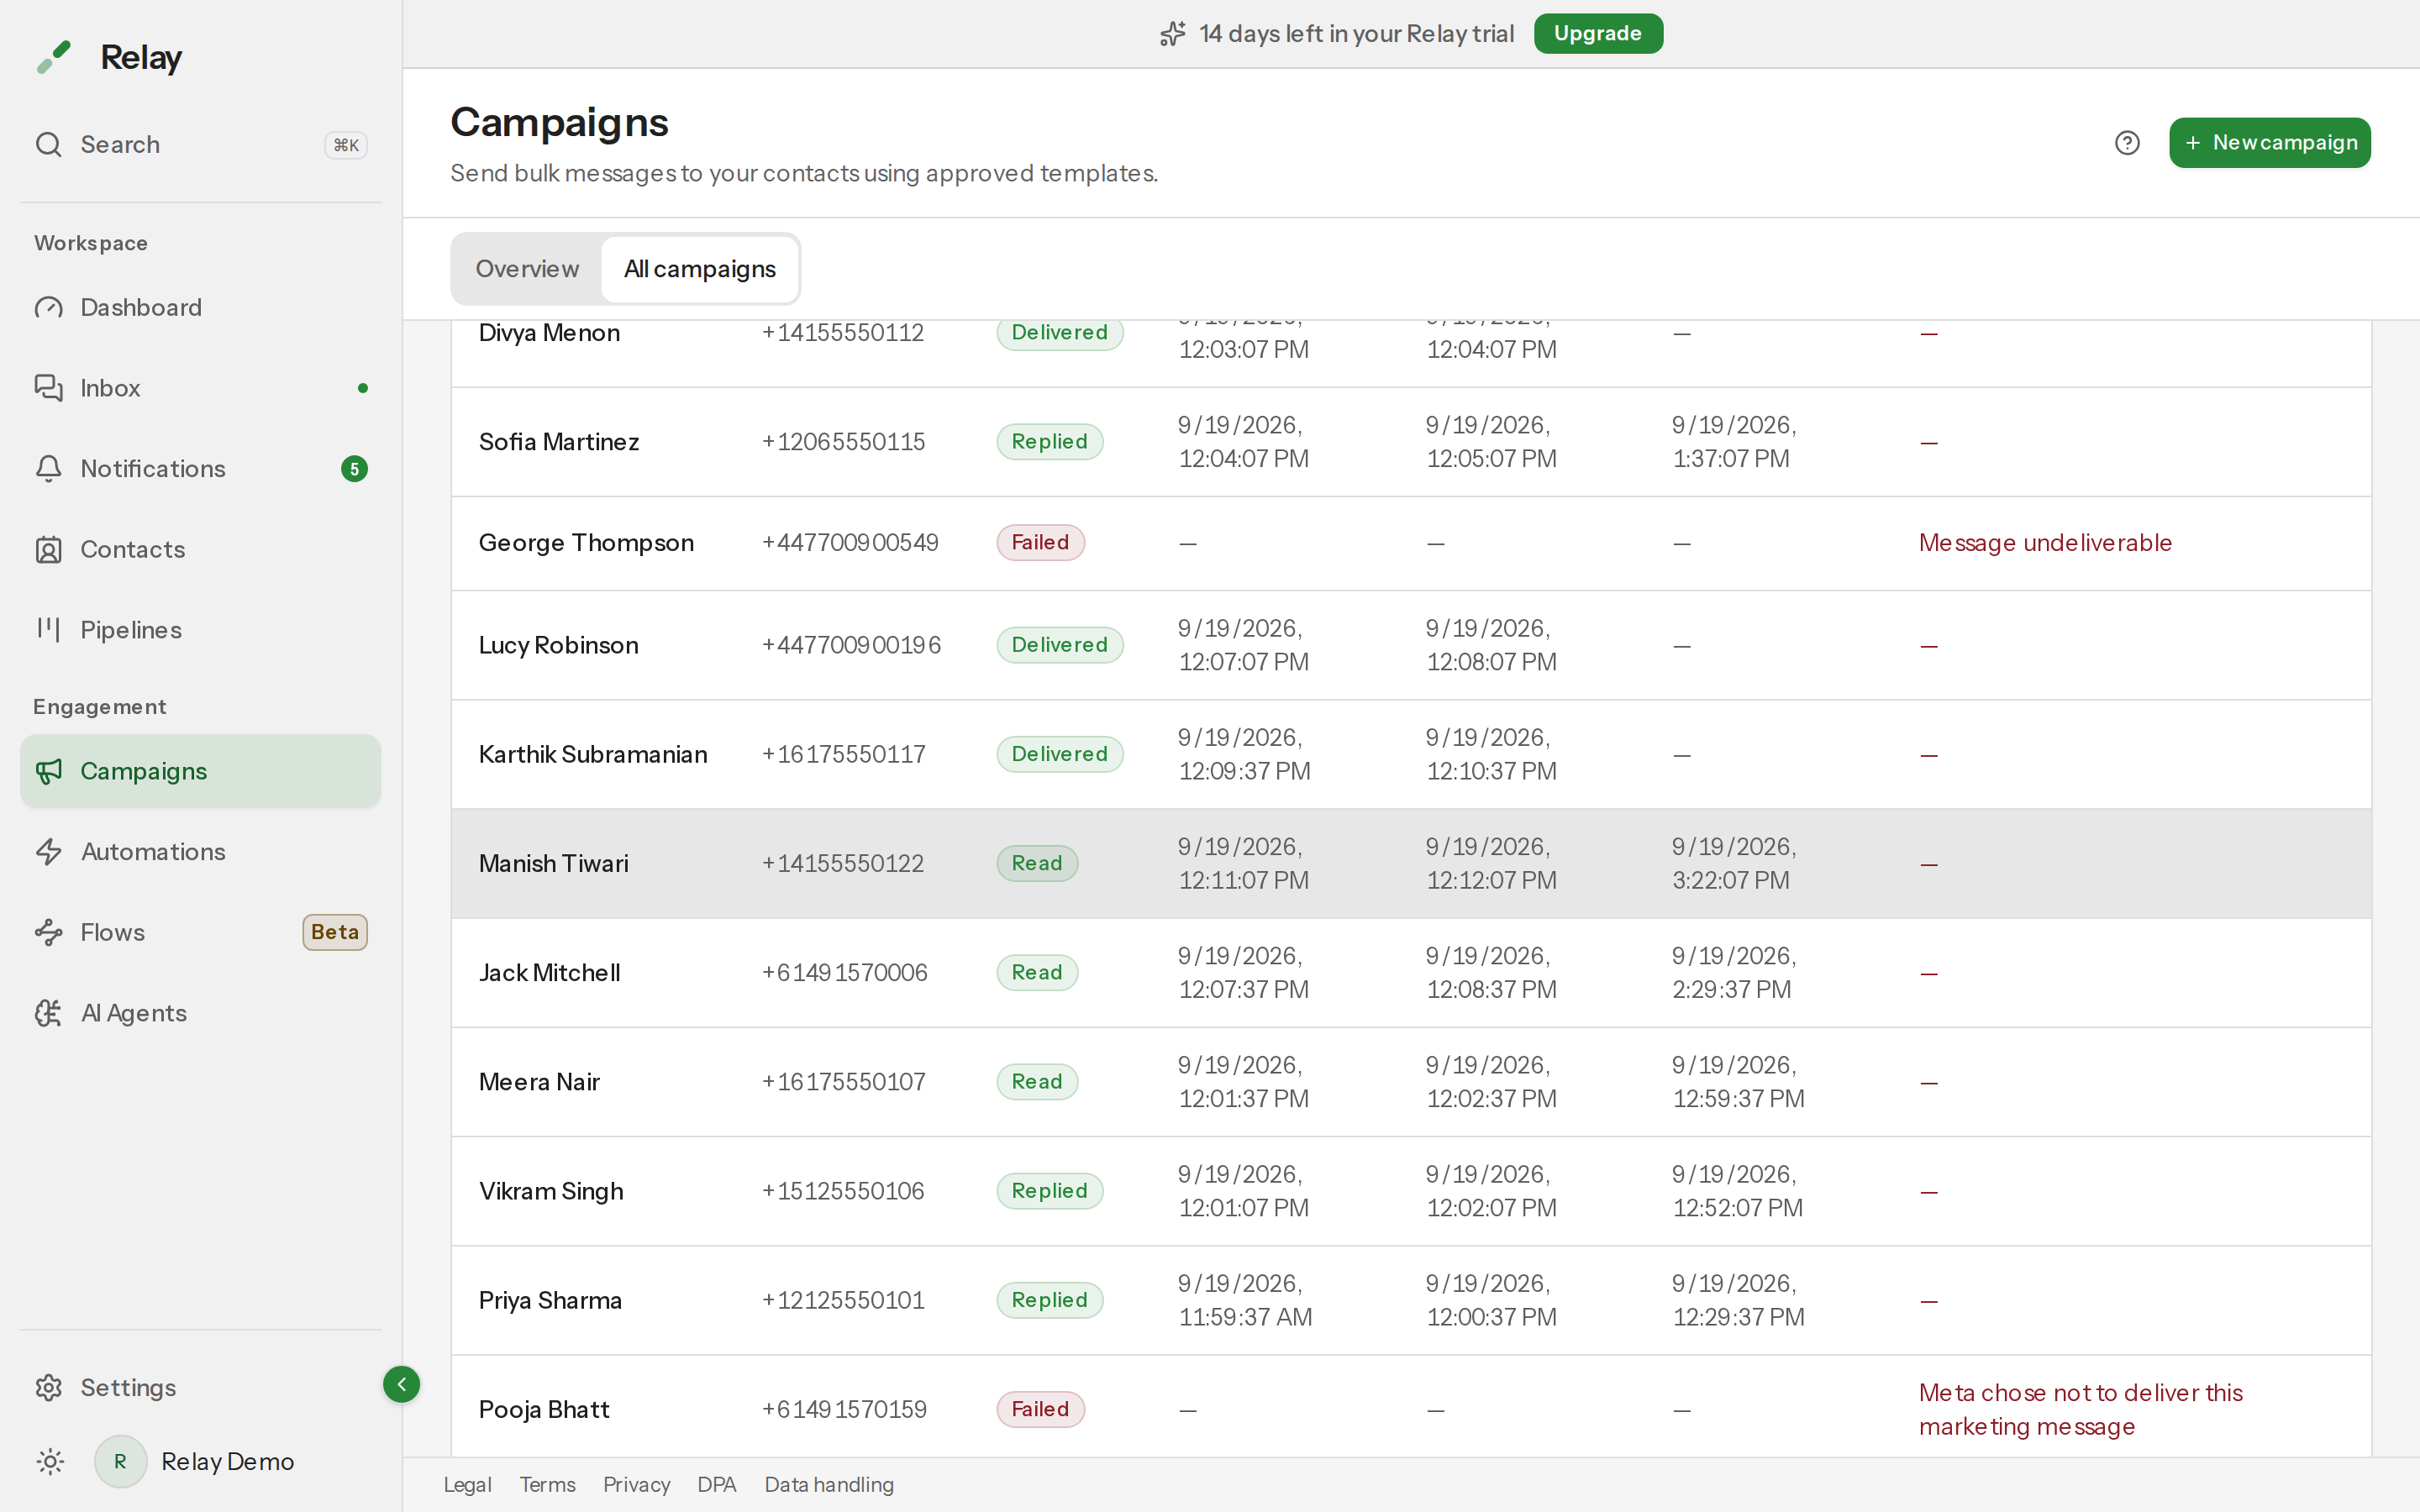Click the Read badge for Meera Nair
This screenshot has height=1512, width=2420.
(x=1037, y=1081)
